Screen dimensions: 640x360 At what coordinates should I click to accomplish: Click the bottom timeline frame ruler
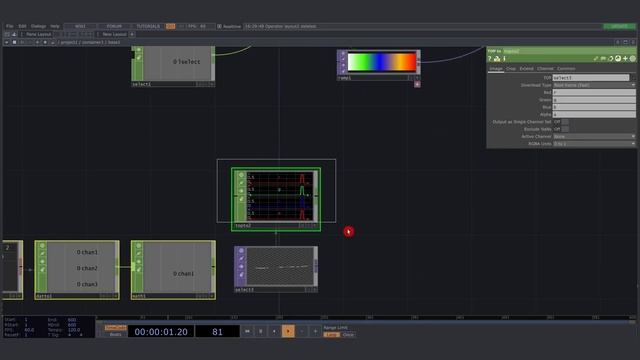(x=366, y=317)
